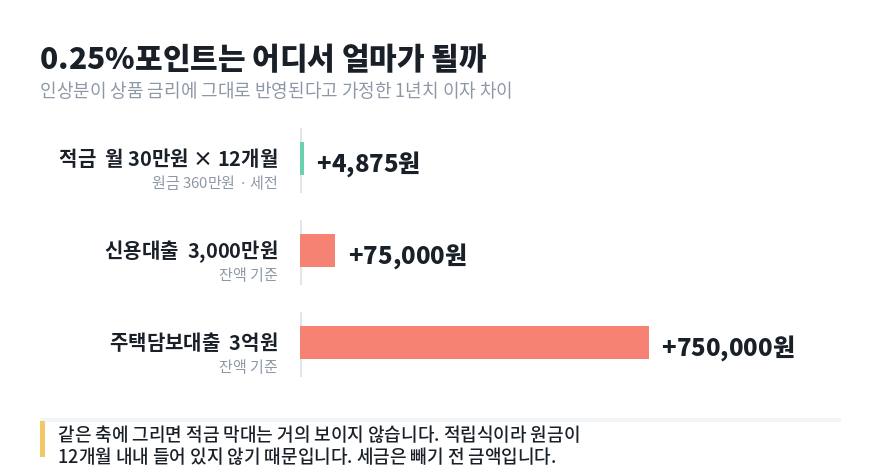The width and height of the screenshot is (880, 470).
Task: Click the vertical axis line beside 적금 bar
Action: tap(301, 161)
